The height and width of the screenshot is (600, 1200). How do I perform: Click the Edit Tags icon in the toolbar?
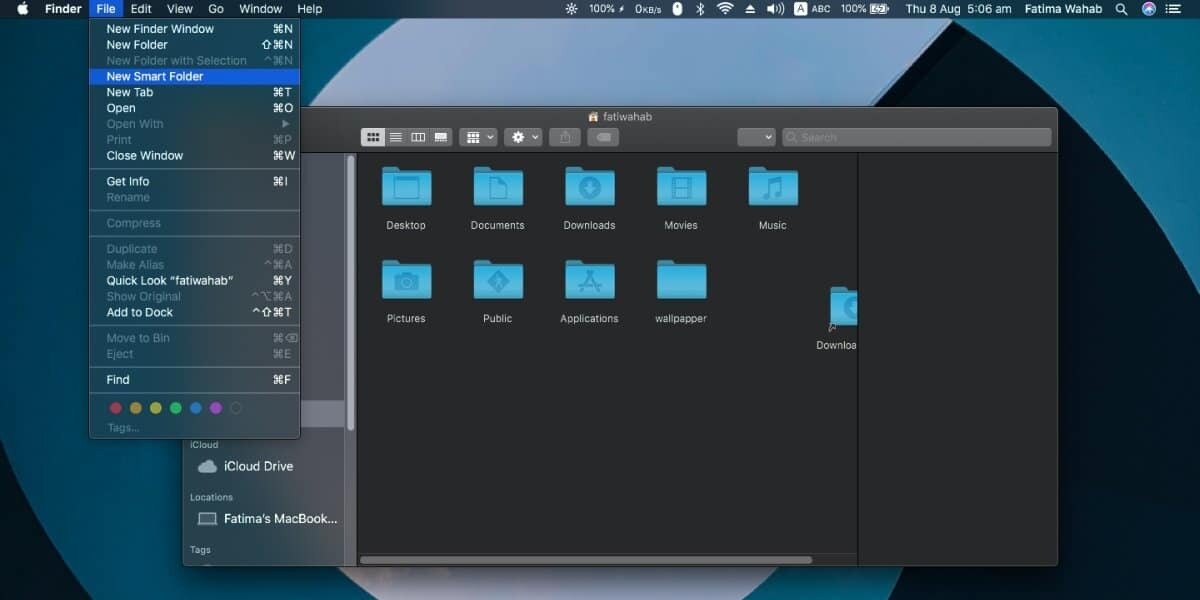603,137
